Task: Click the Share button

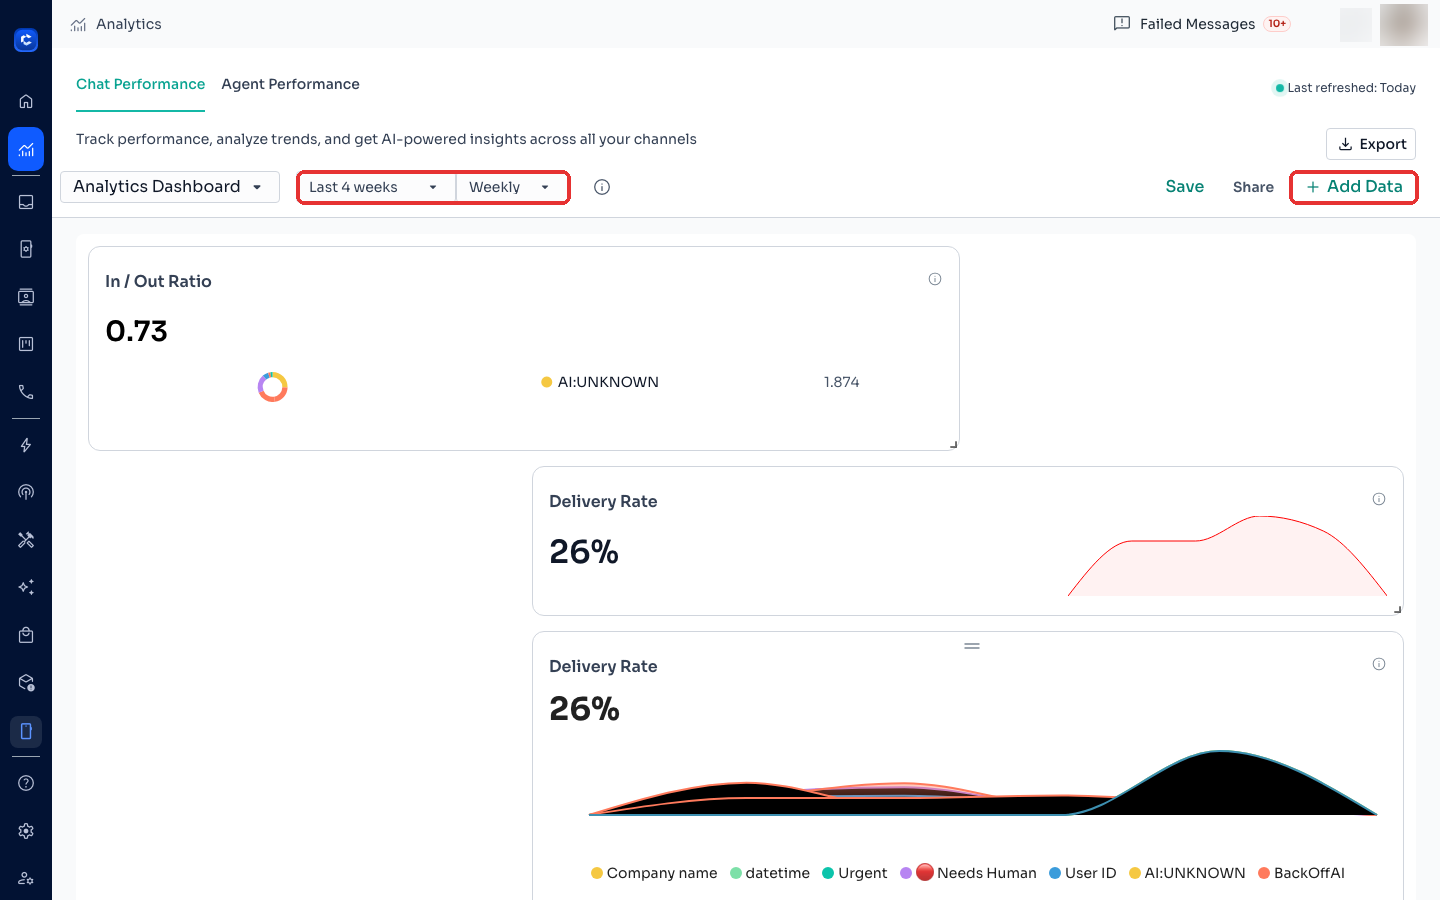Action: pos(1253,187)
